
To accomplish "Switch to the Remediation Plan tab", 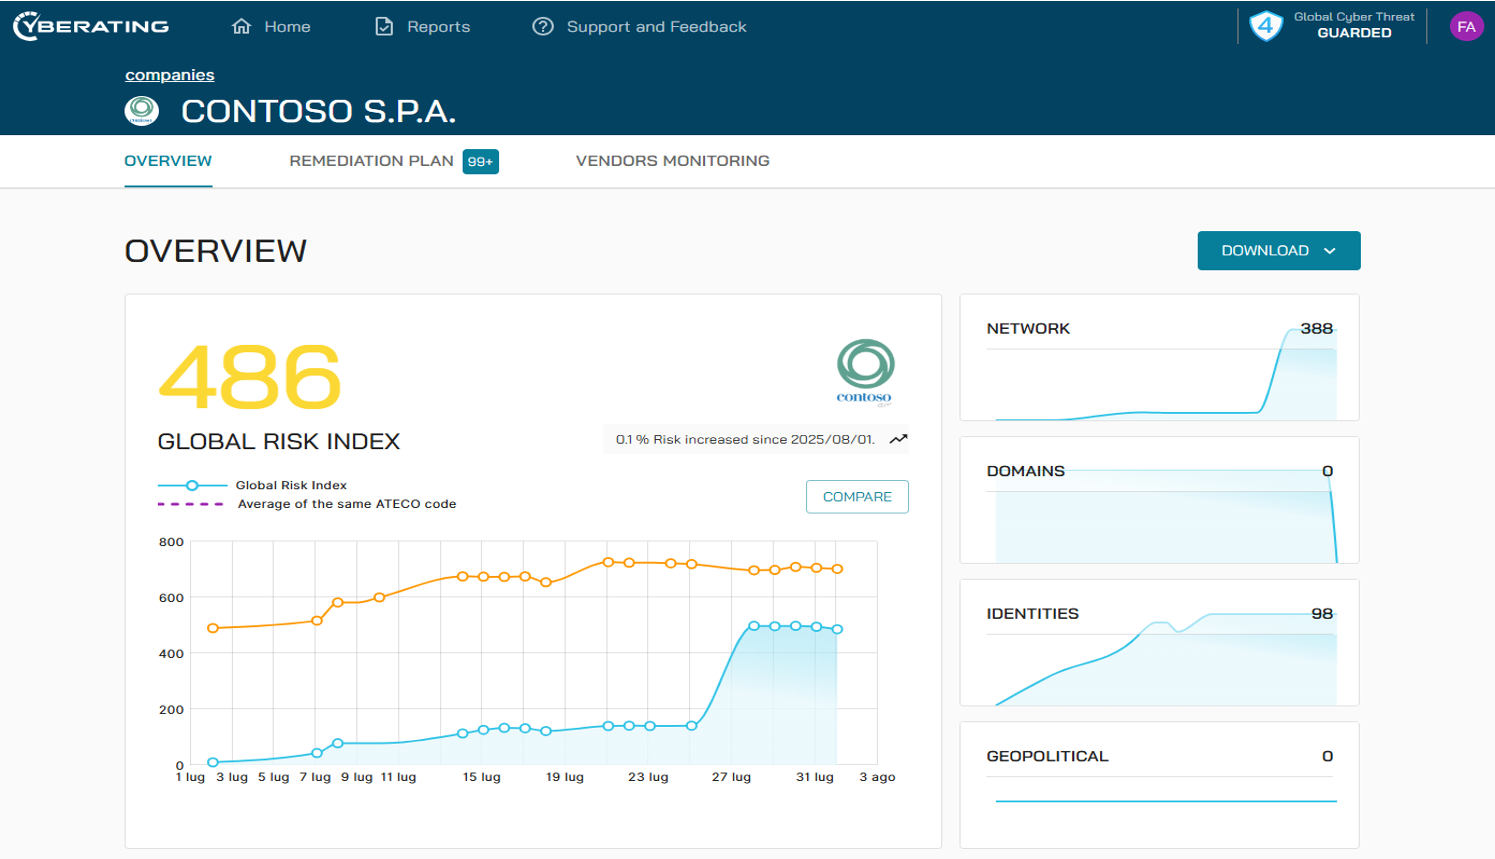I will tap(372, 161).
